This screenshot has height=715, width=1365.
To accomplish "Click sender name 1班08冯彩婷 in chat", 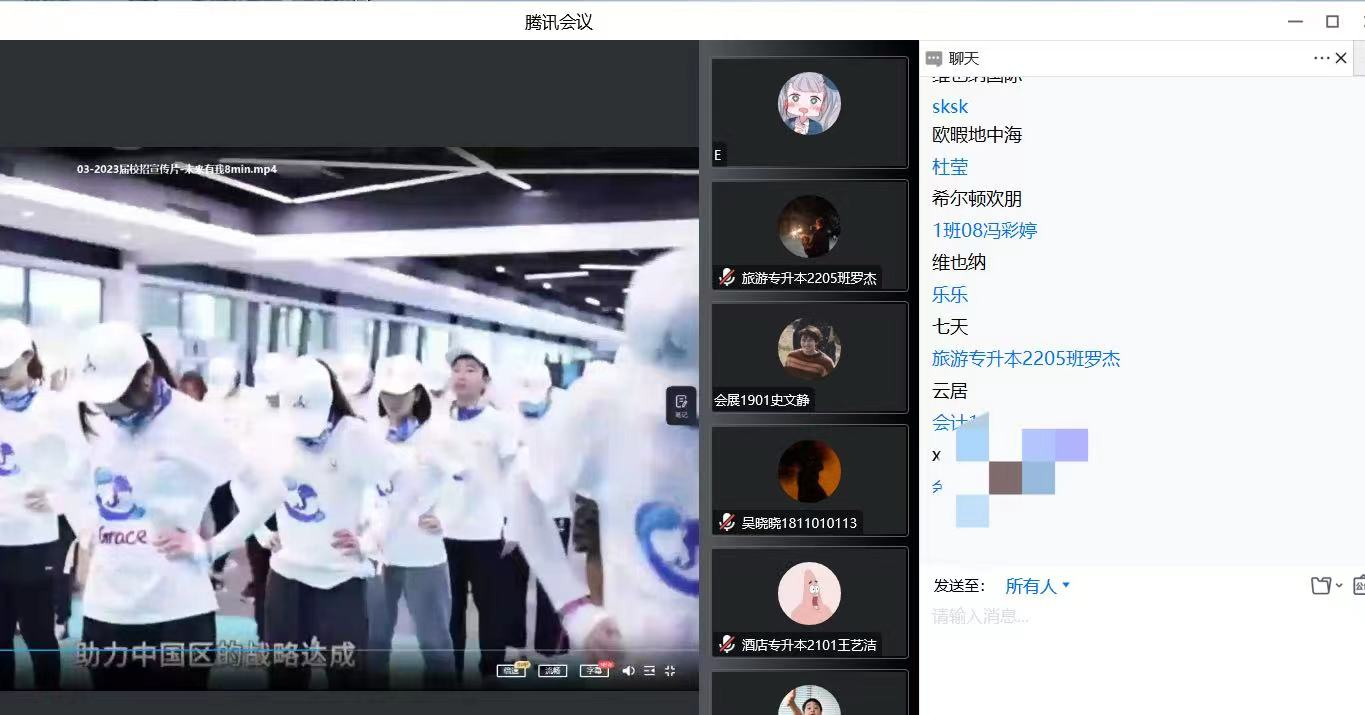I will click(984, 230).
